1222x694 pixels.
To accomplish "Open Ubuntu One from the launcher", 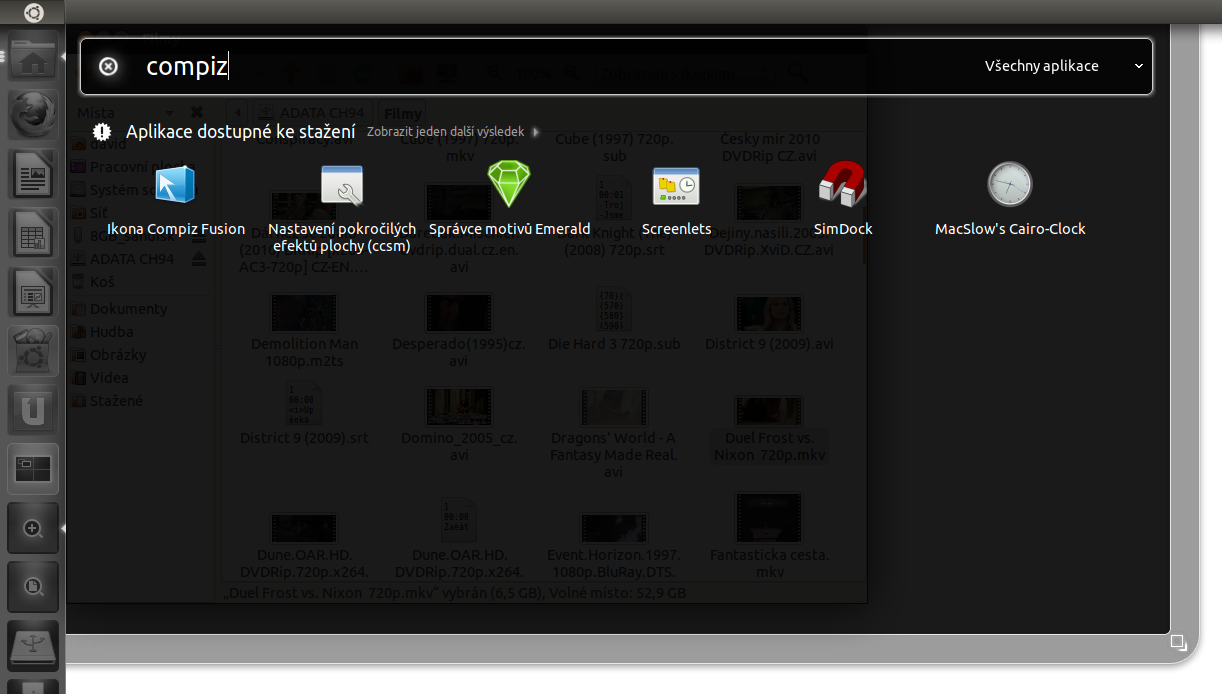I will pyautogui.click(x=33, y=410).
